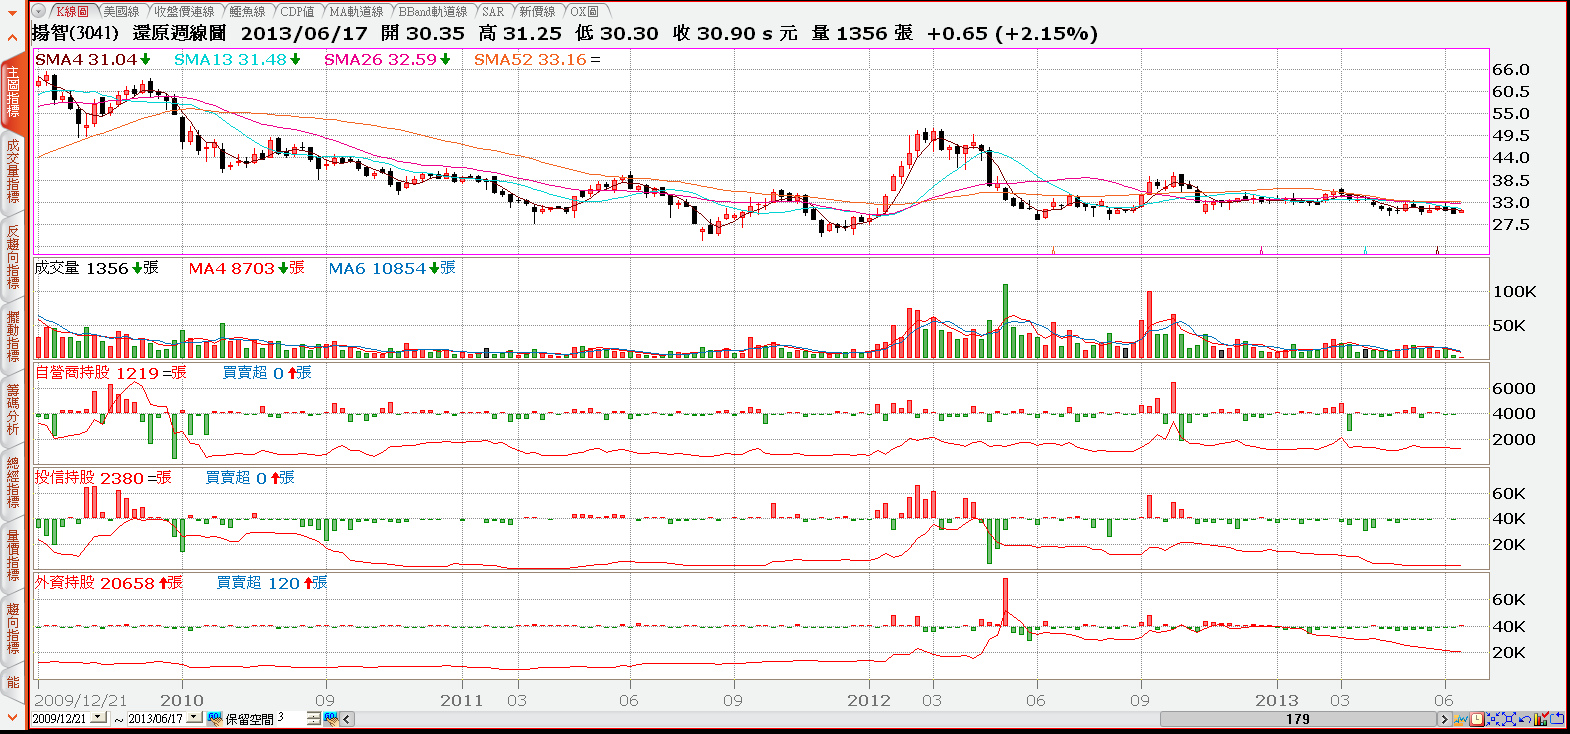Viewport: 1570px width, 734px height.
Task: Click the bar chart checkmark icon
Action: pos(1541,718)
